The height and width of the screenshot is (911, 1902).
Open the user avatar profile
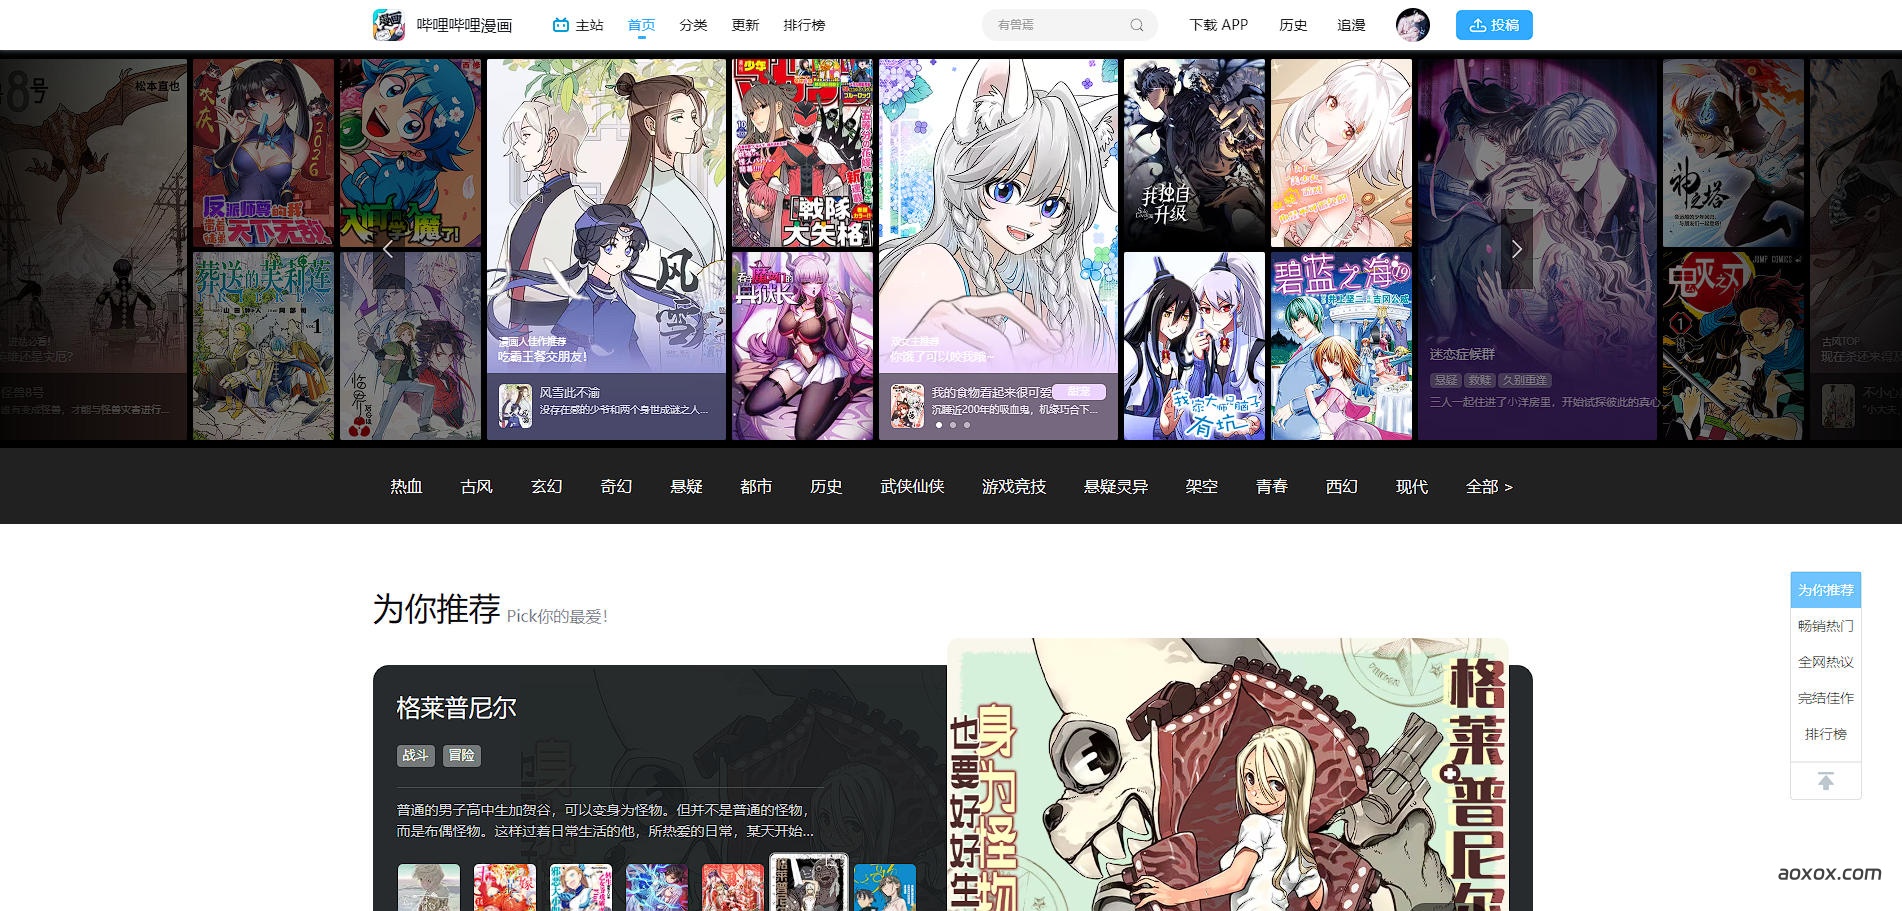[1412, 25]
